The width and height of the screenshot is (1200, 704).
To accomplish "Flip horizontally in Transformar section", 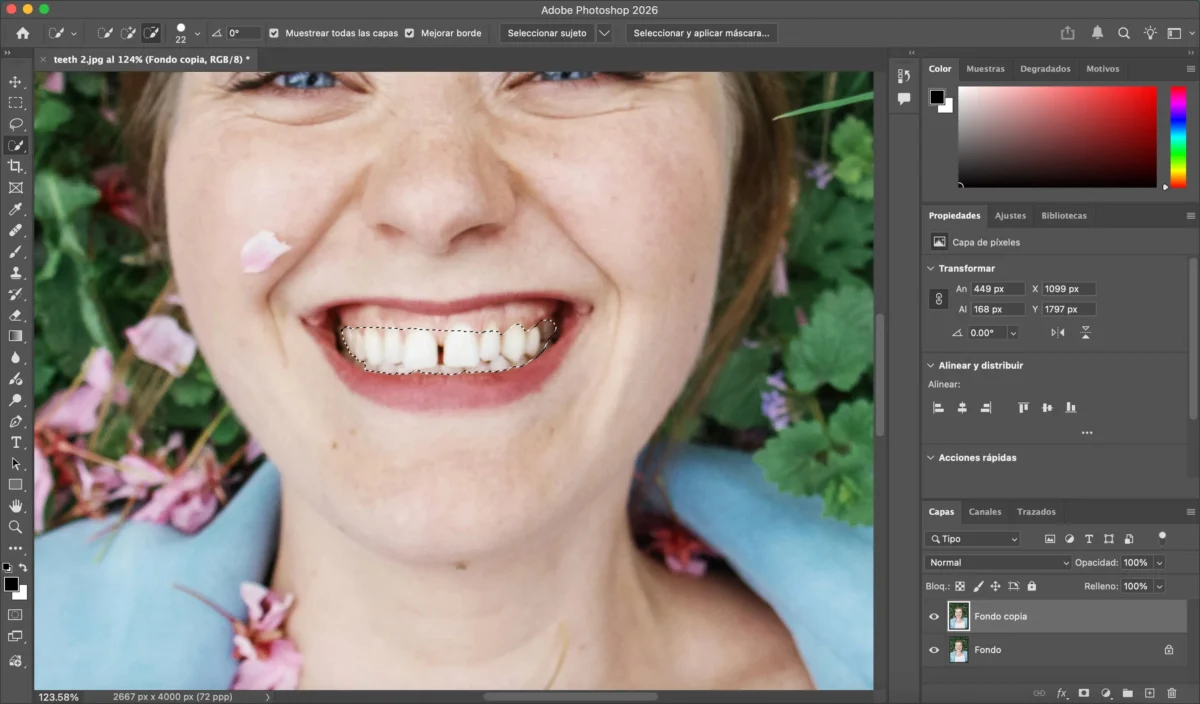I will [1058, 333].
